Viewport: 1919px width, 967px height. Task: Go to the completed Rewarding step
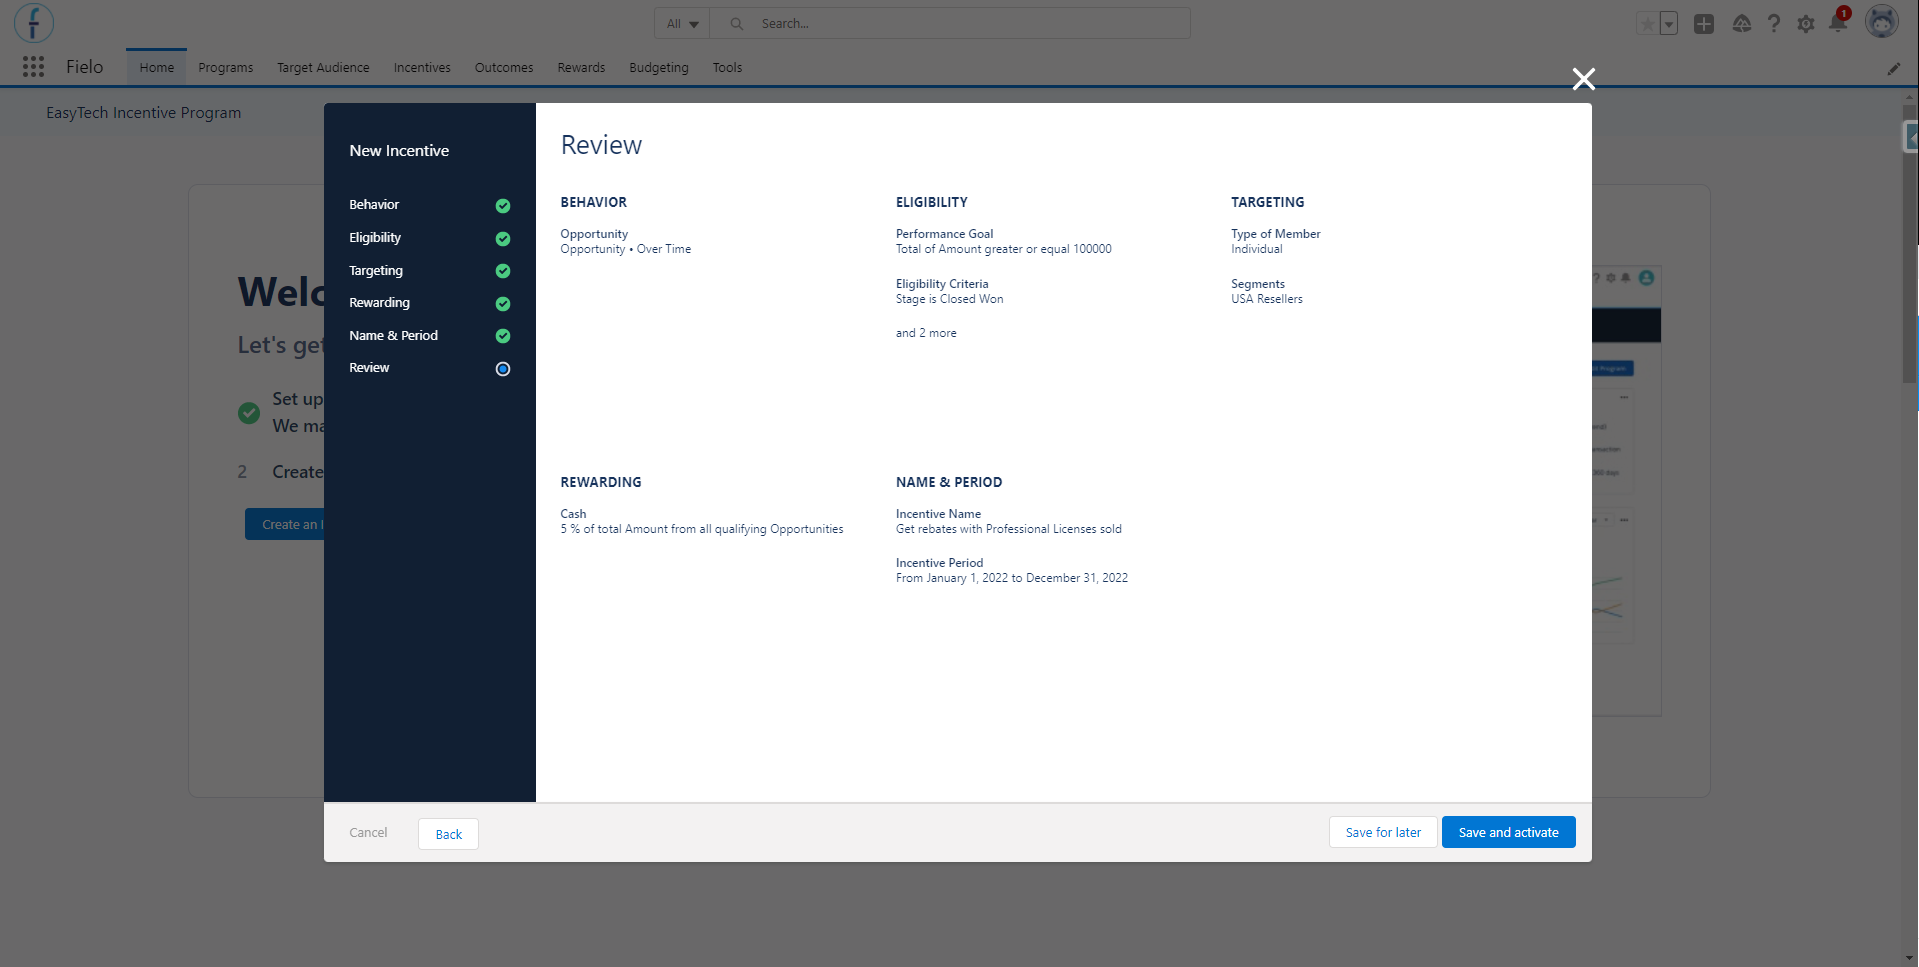[x=379, y=303]
